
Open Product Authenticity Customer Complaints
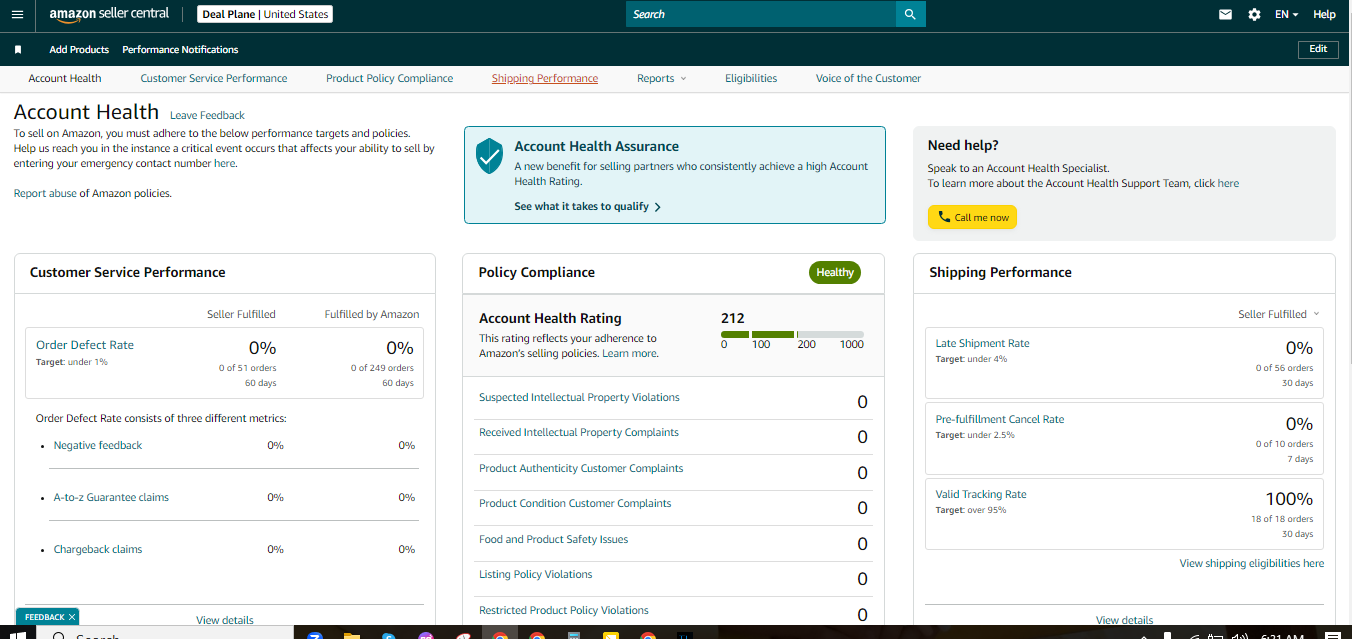[581, 468]
